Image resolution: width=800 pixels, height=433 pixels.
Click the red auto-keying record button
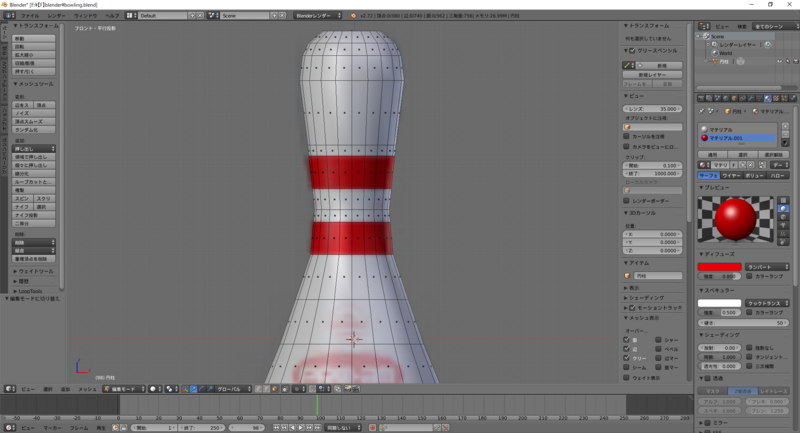tap(372, 427)
